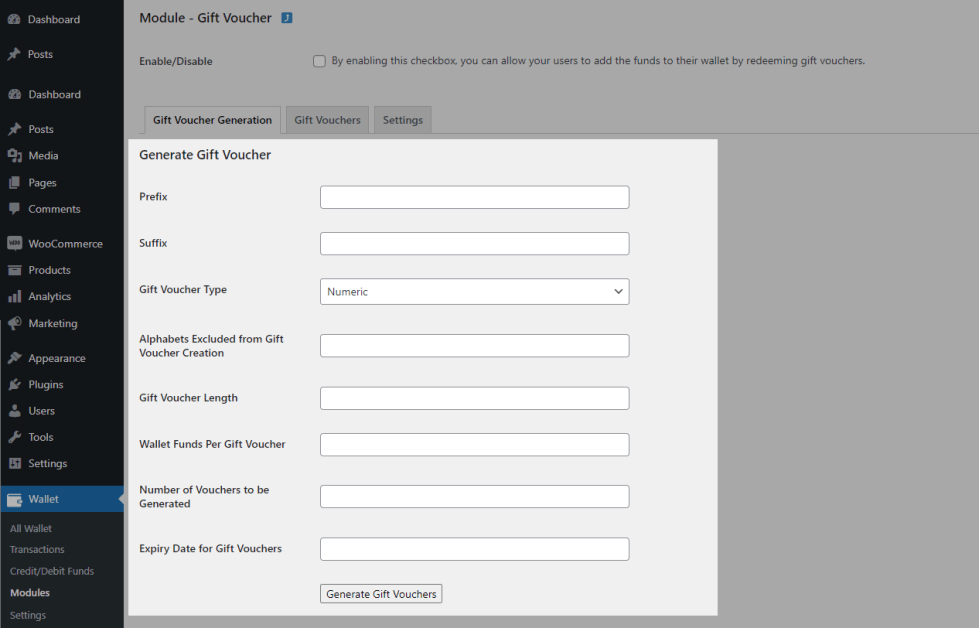Click the Users person icon
Viewport: 979px width, 628px height.
(14, 411)
